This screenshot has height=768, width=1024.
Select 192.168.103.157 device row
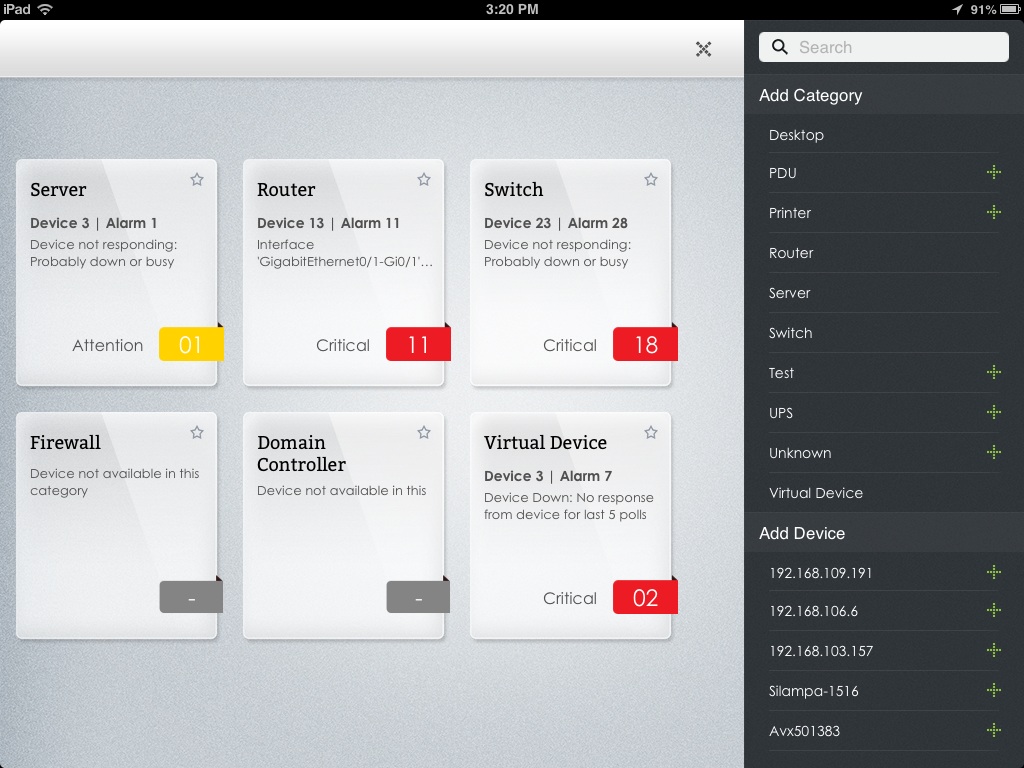pos(884,651)
